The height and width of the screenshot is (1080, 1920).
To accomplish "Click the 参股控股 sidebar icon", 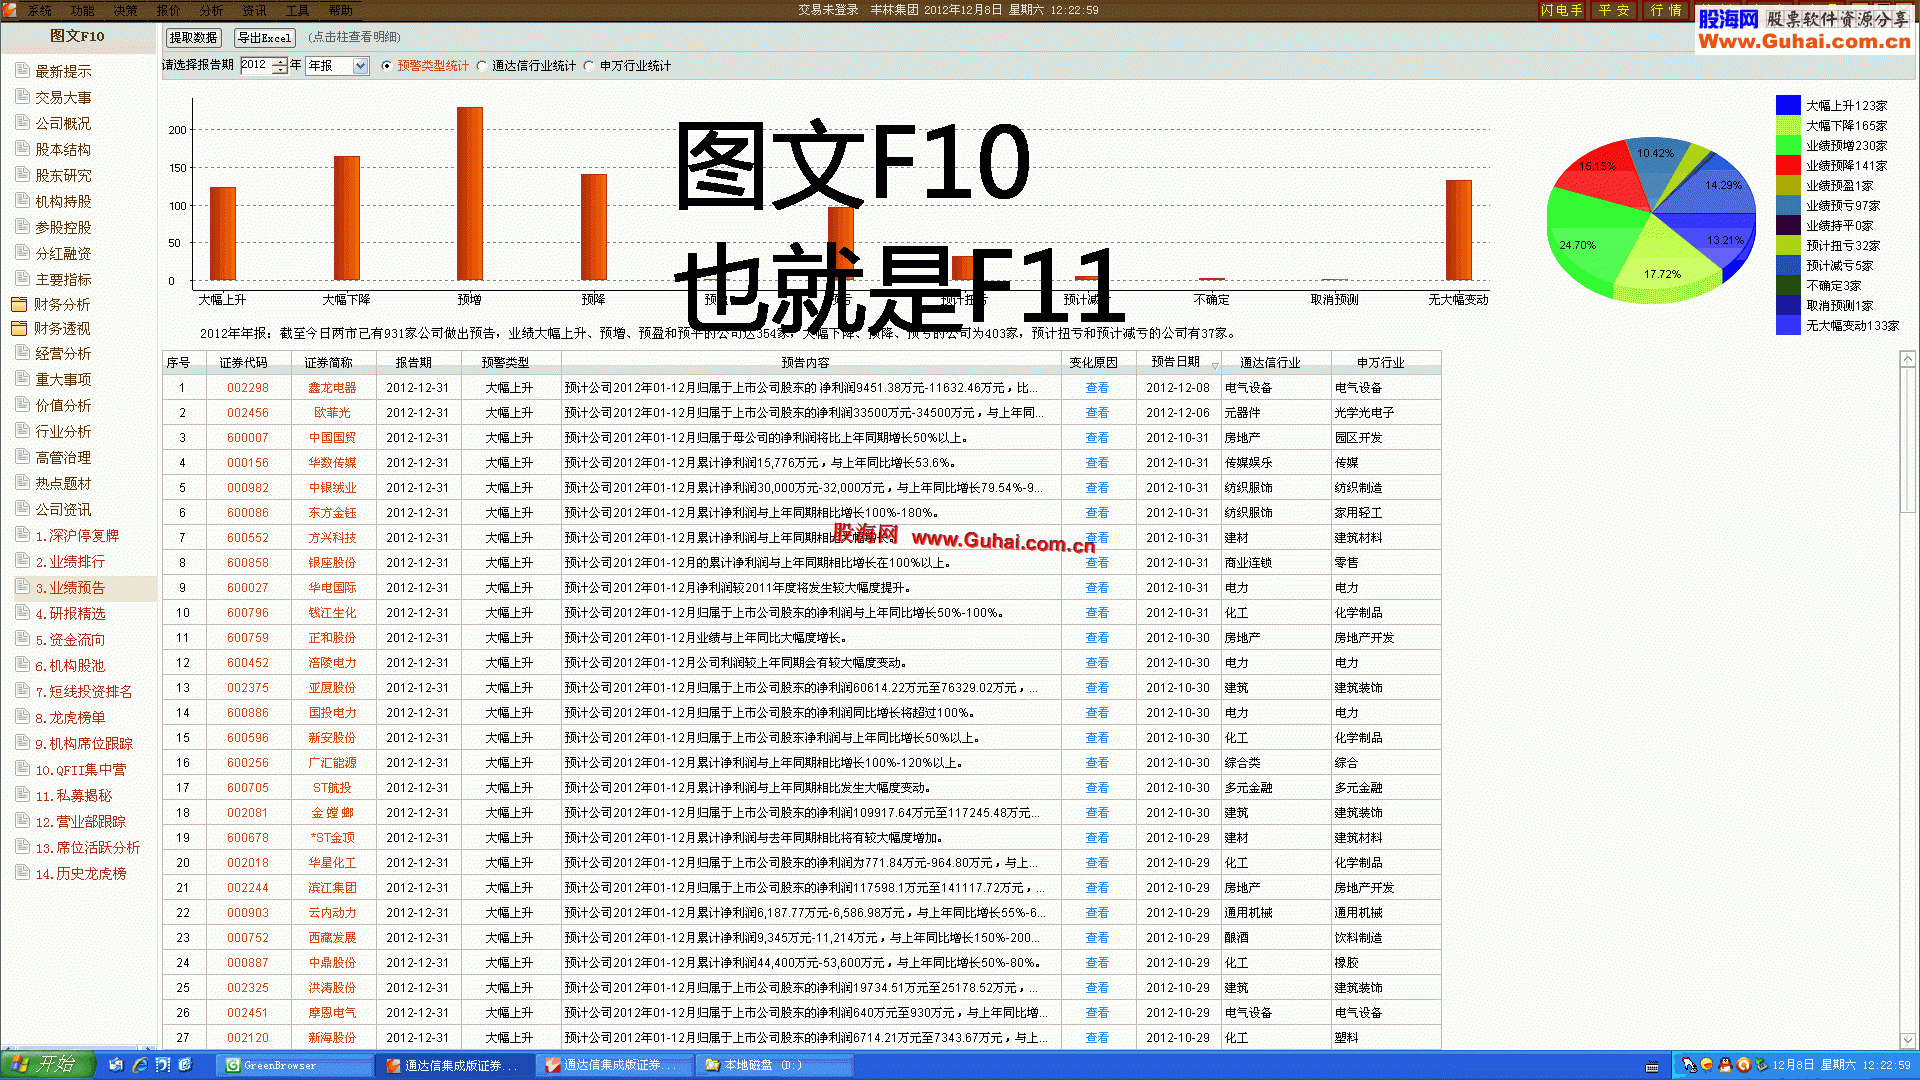I will pos(22,226).
